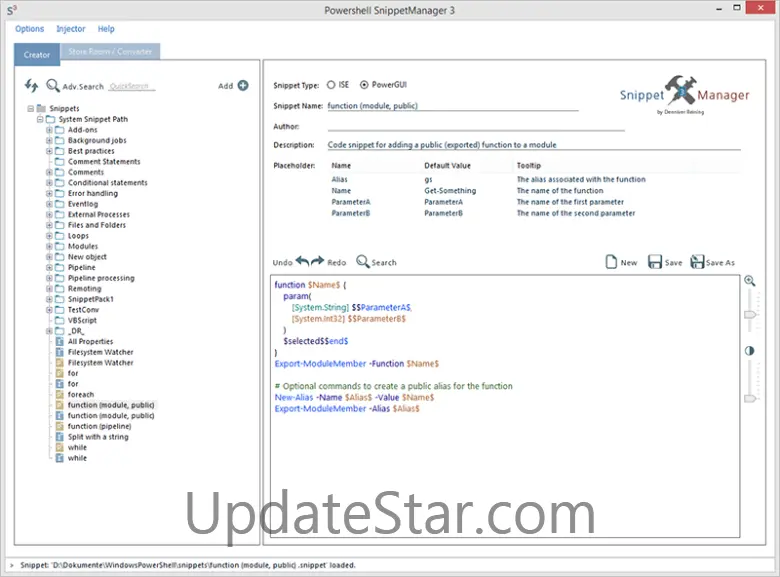Screen dimensions: 780x577
Task: Click the contrast half-circle icon
Action: click(750, 351)
